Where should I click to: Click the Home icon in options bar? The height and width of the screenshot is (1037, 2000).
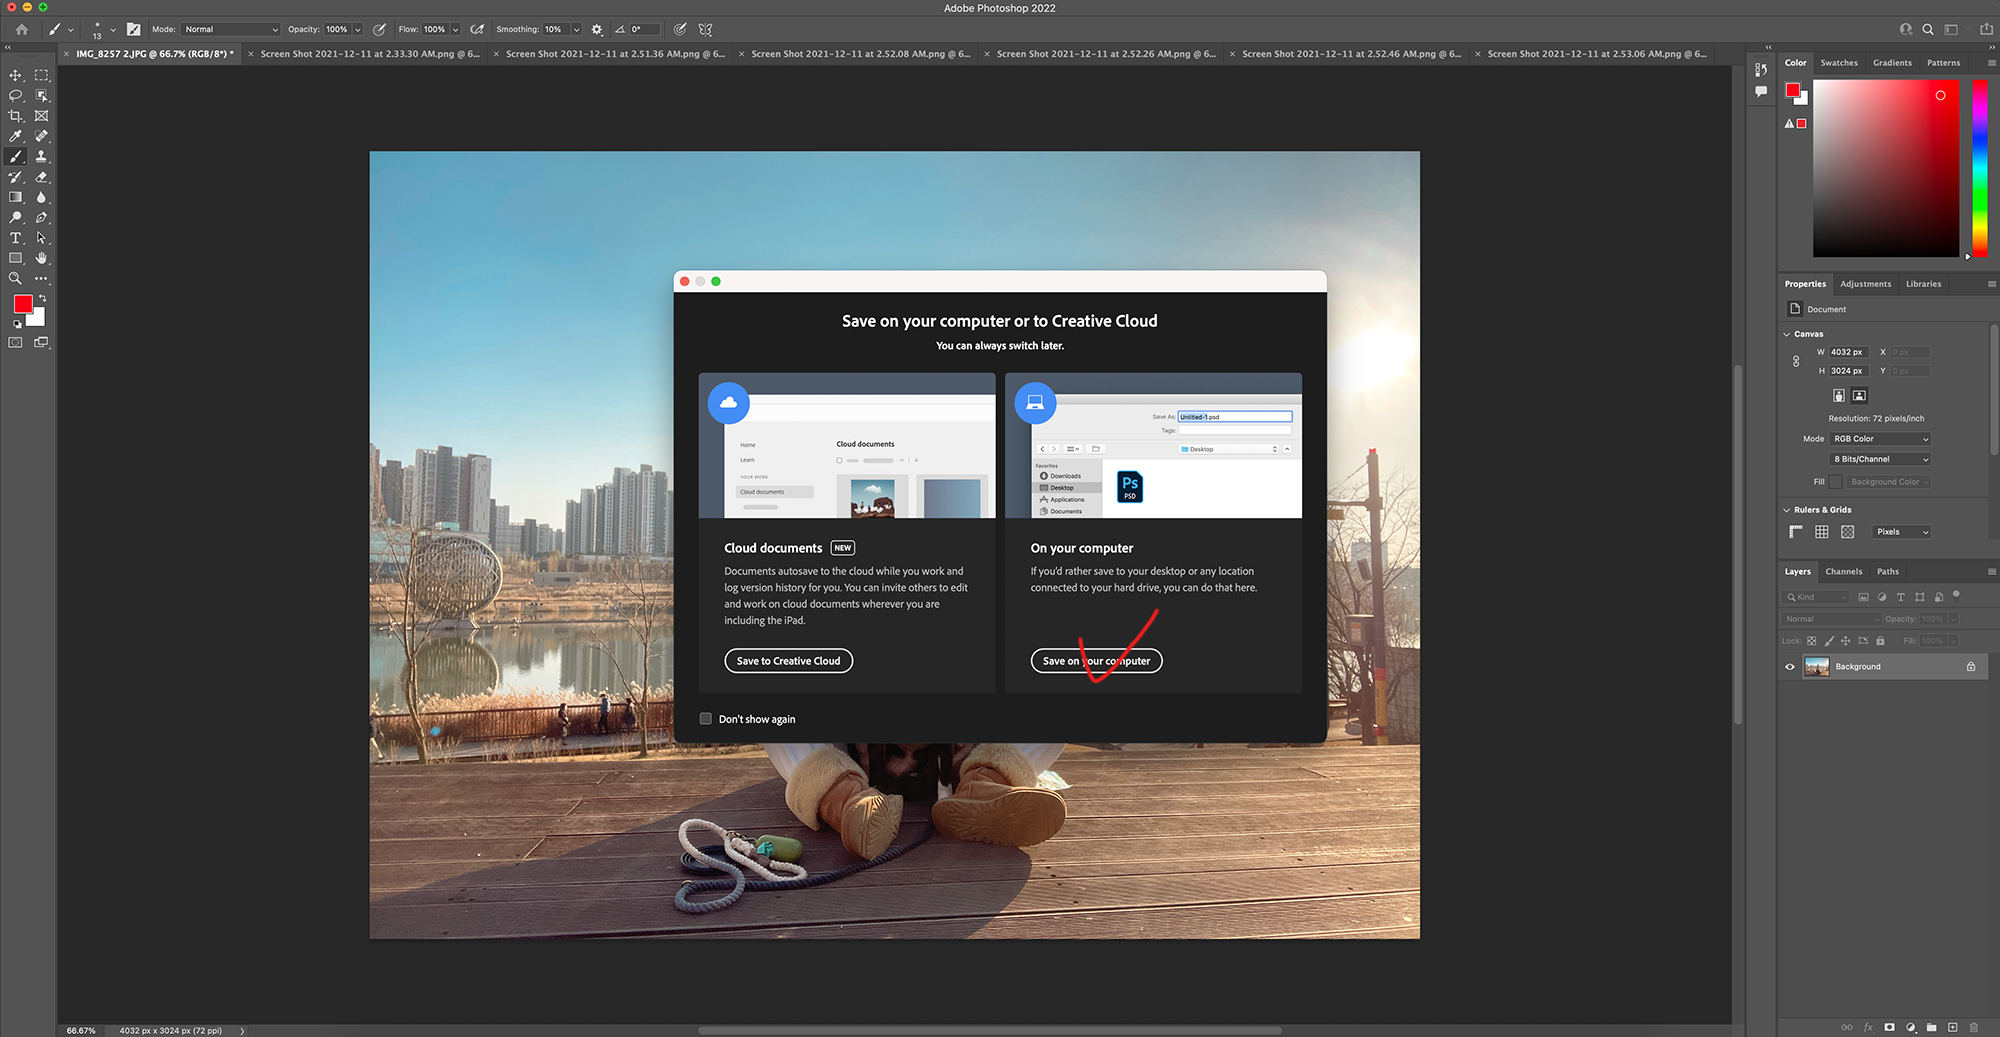pyautogui.click(x=22, y=29)
